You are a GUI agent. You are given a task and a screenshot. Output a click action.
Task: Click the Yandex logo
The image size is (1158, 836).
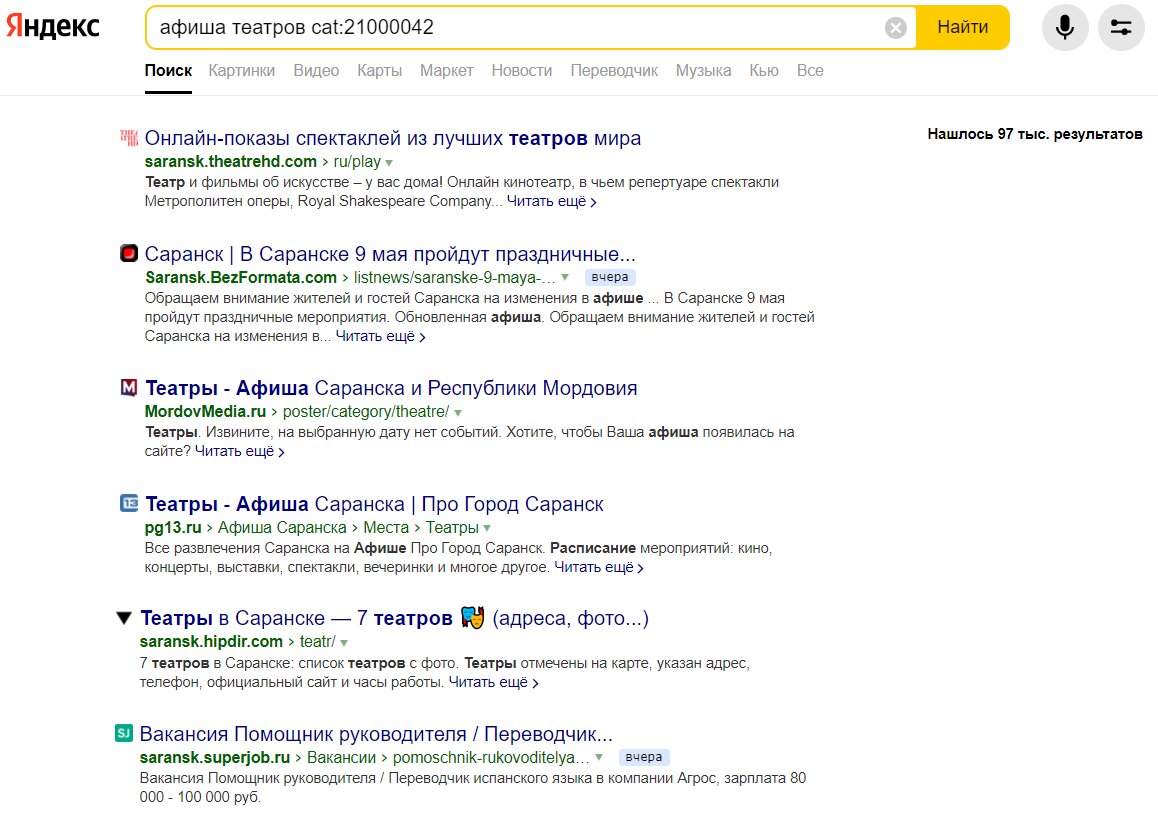coord(52,27)
